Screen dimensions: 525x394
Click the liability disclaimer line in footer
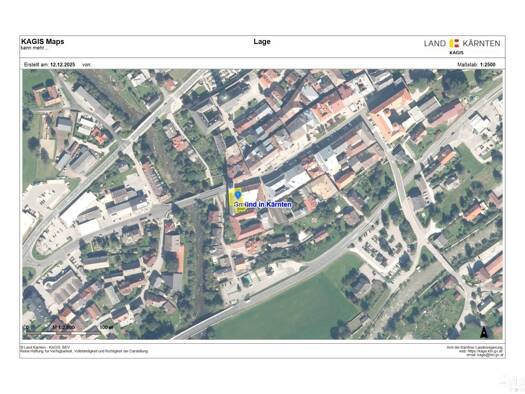tap(84, 351)
